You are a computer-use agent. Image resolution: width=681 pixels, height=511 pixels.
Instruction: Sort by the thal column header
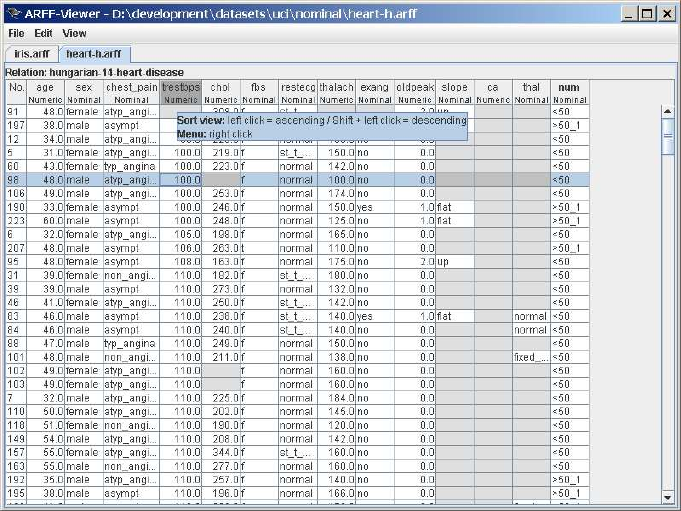click(531, 93)
